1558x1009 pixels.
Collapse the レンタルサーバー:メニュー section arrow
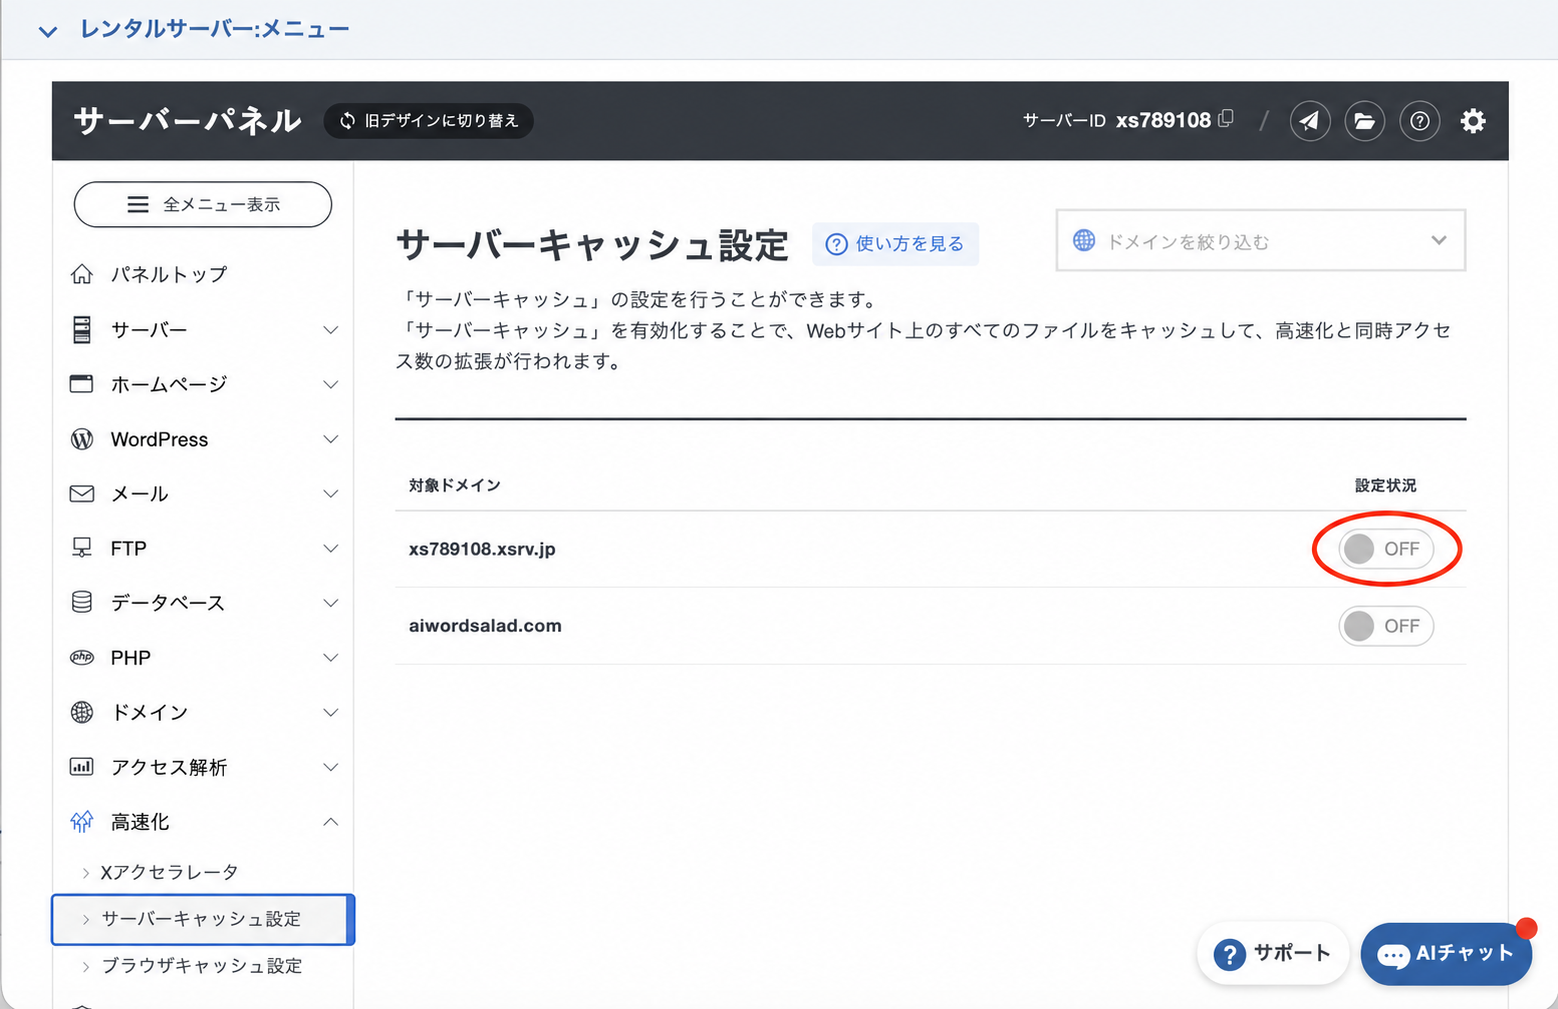tap(47, 31)
